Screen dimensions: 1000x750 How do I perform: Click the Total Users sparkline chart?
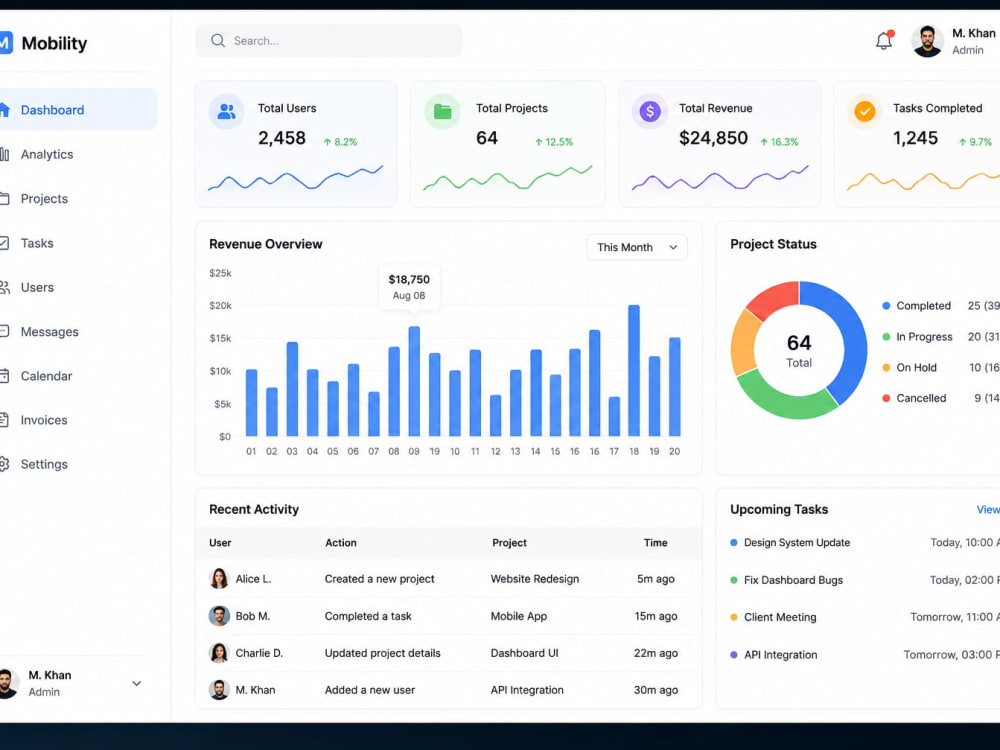(295, 178)
